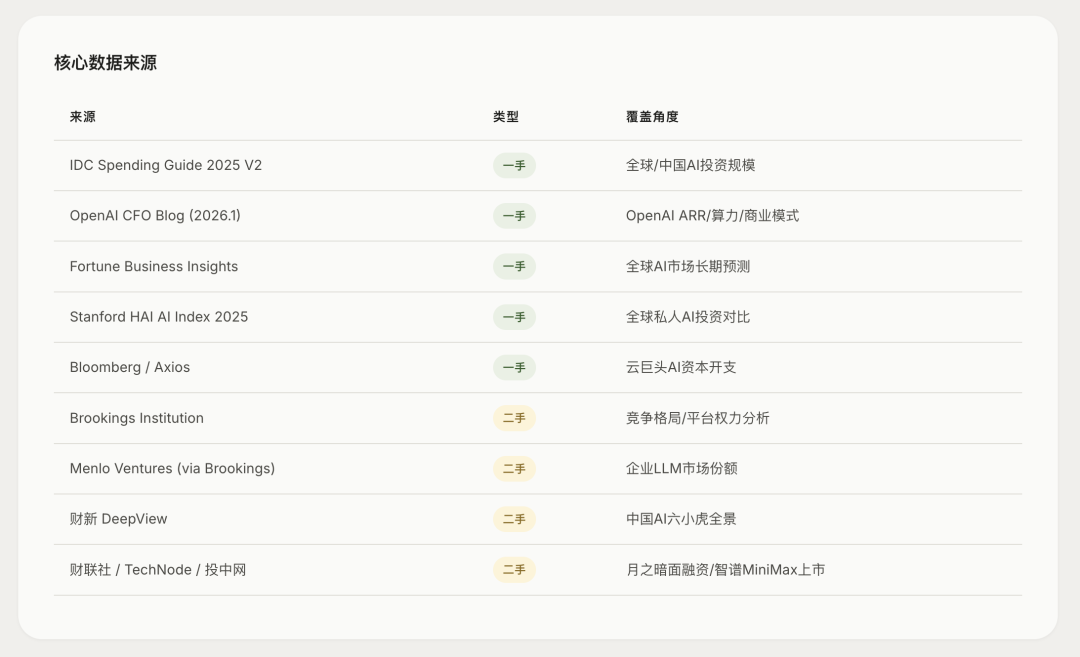1080x657 pixels.
Task: Click the text 中国AI六小虎全景
Action: click(x=681, y=519)
